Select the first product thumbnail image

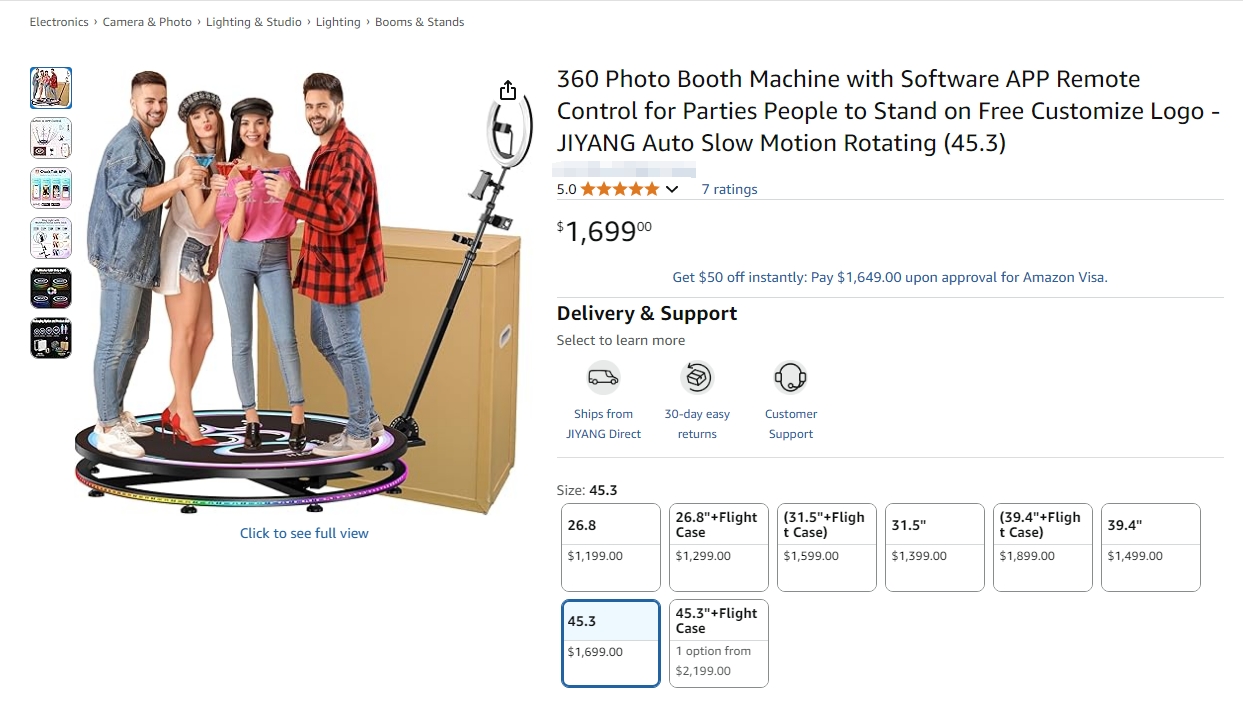coord(51,88)
